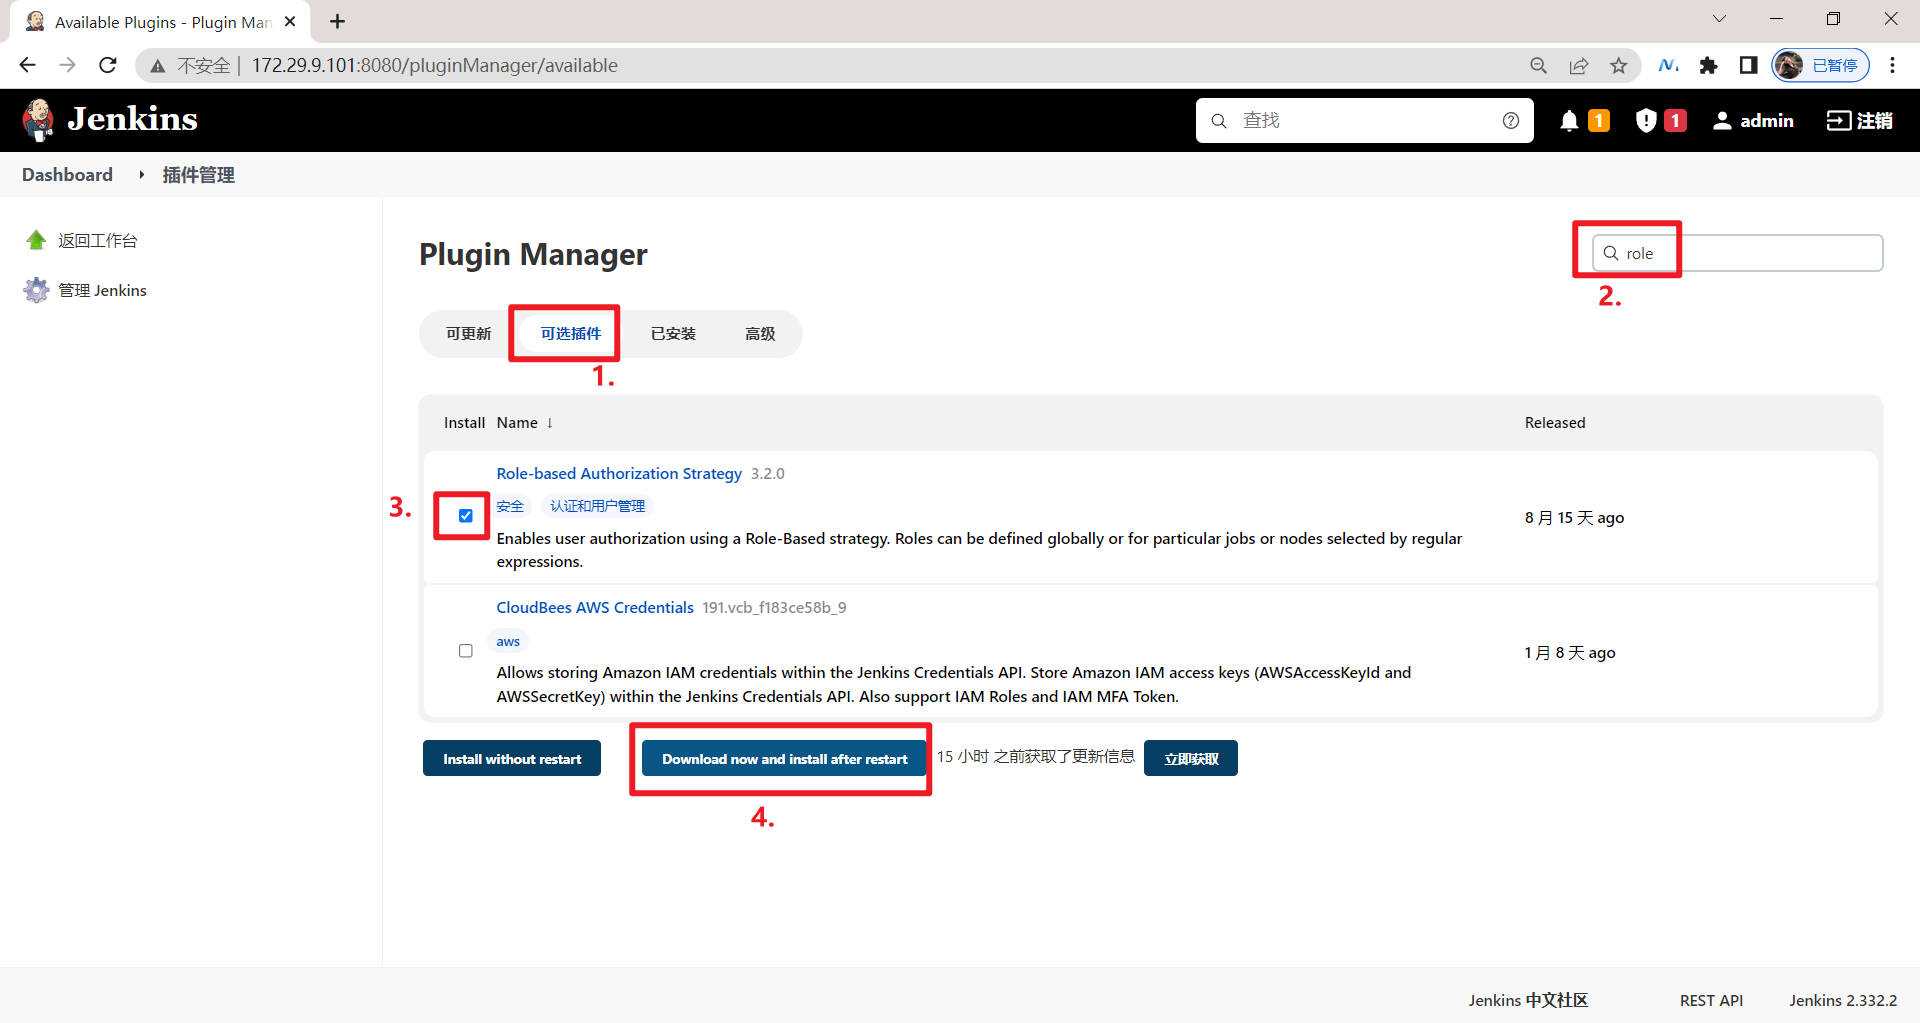Open the notifications bell icon

point(1569,121)
